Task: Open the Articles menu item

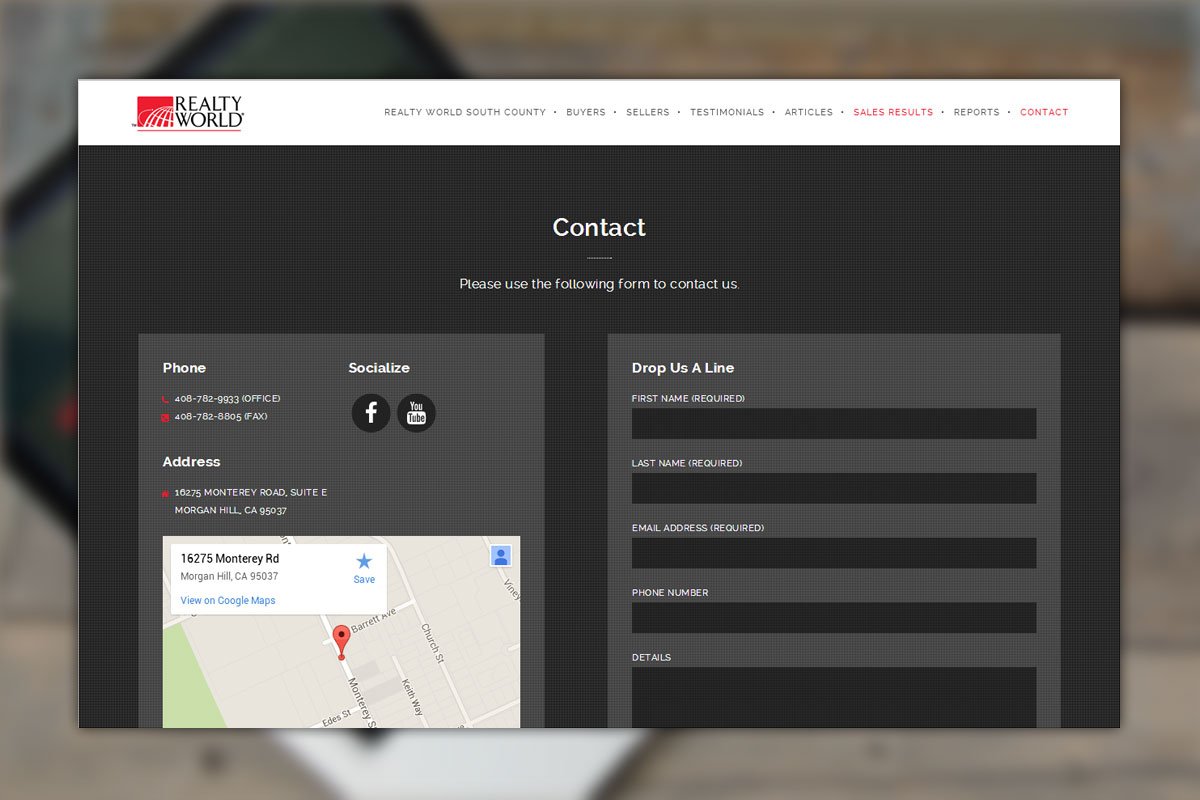Action: [x=809, y=112]
